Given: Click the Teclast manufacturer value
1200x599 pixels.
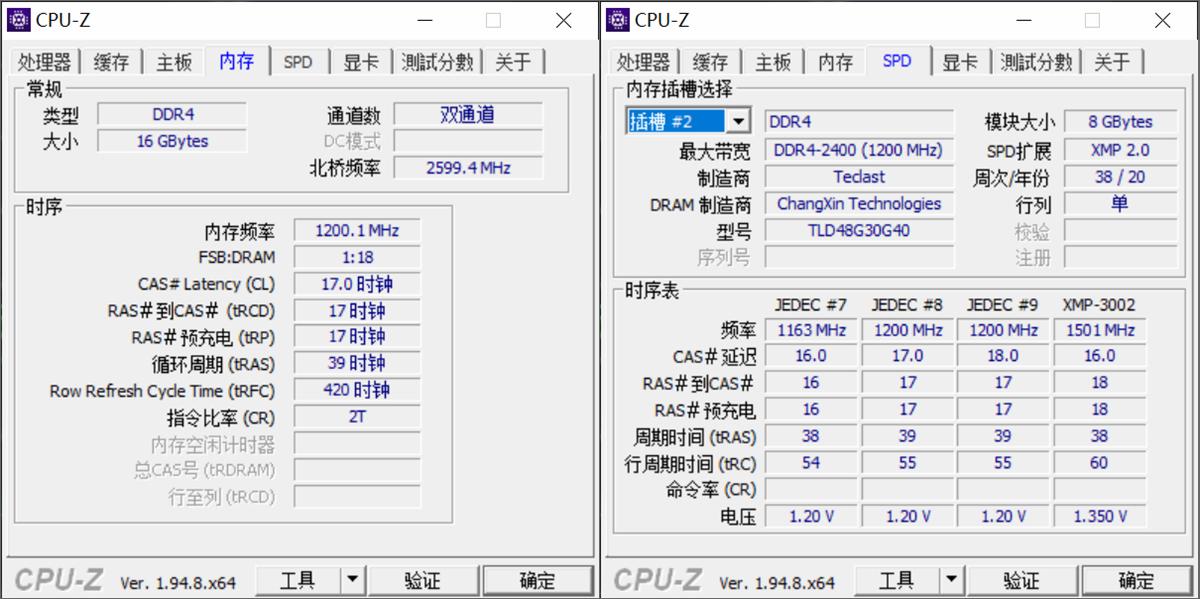Looking at the screenshot, I should click(x=859, y=177).
